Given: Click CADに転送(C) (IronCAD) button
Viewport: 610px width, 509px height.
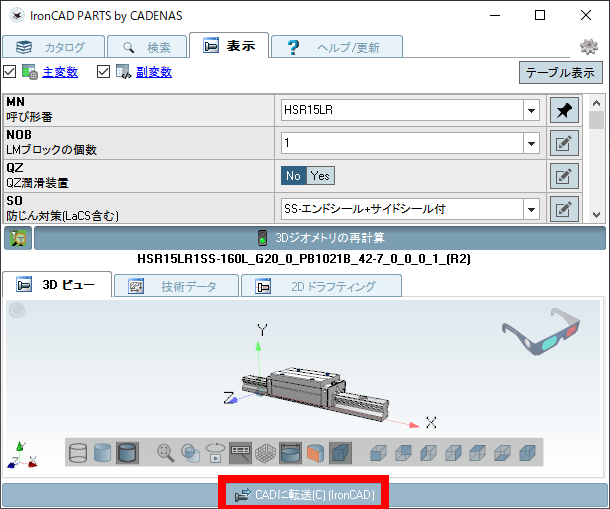Looking at the screenshot, I should (305, 495).
